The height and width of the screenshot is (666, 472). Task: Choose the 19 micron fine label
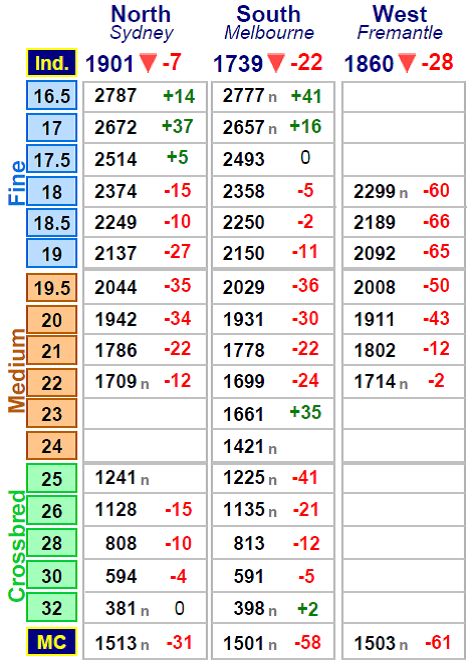(51, 253)
